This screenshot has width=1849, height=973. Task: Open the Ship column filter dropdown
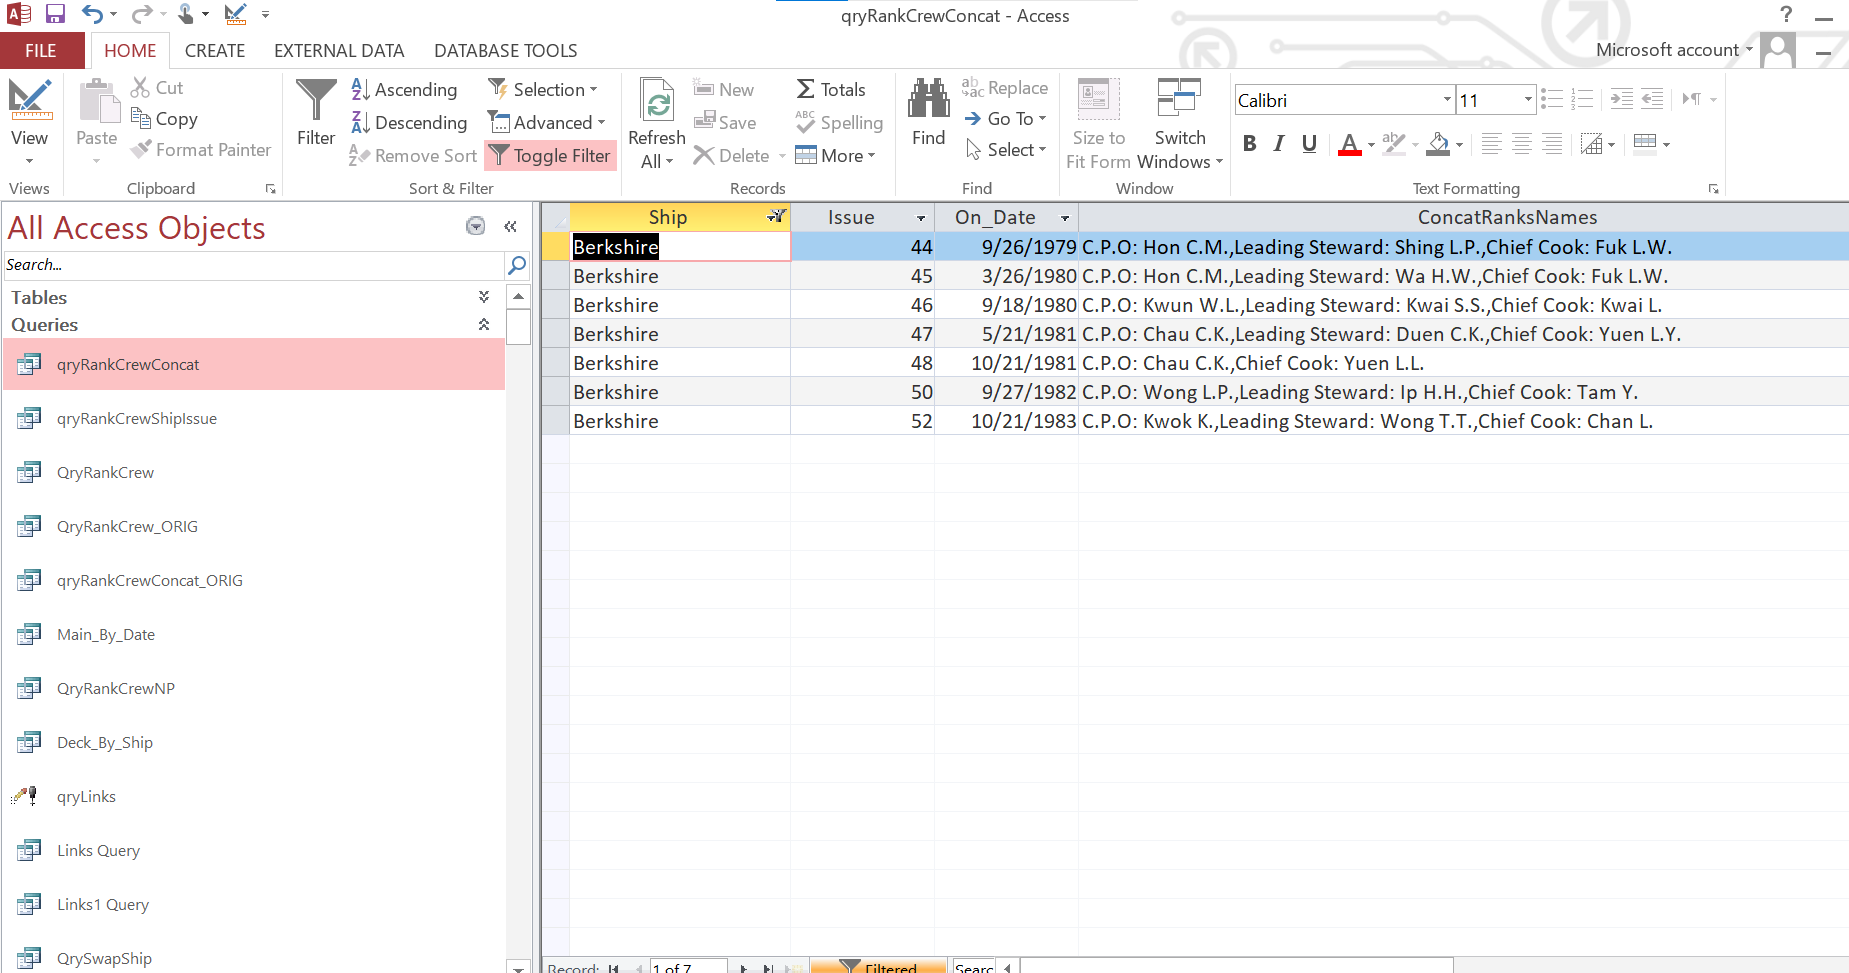[776, 217]
